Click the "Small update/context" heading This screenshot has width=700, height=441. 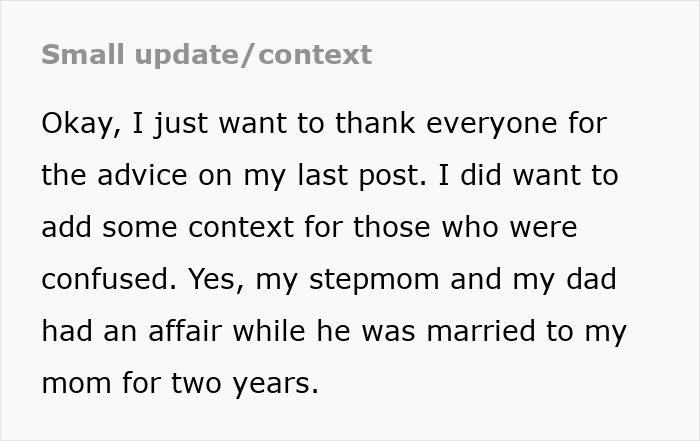click(206, 54)
